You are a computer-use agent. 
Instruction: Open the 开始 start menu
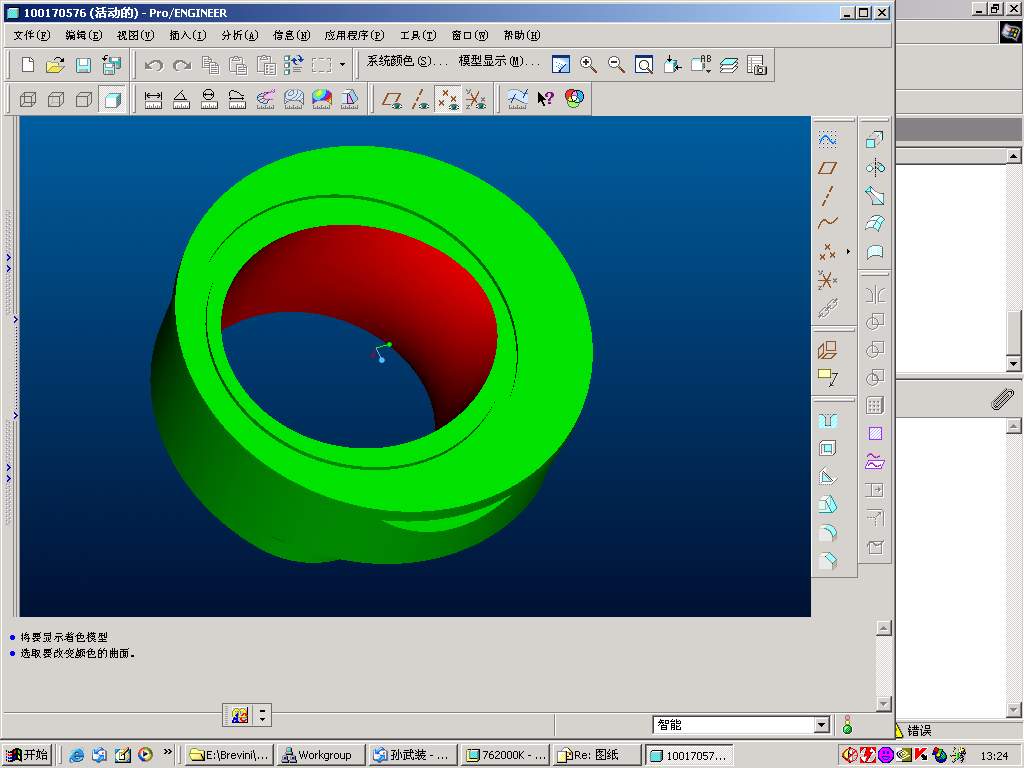tap(27, 755)
